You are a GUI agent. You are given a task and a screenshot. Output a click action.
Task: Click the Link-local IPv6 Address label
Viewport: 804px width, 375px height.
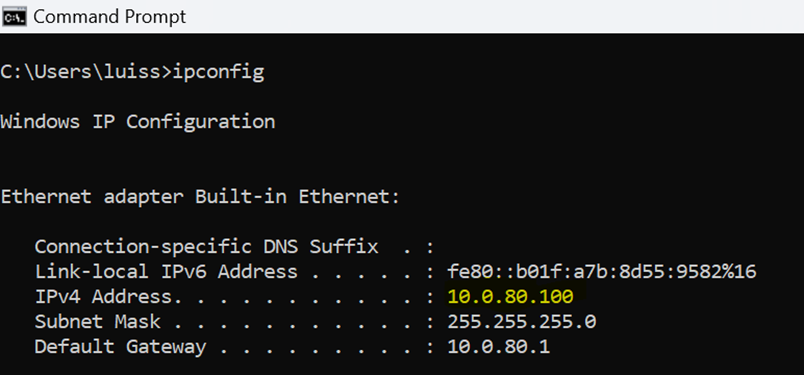point(166,271)
